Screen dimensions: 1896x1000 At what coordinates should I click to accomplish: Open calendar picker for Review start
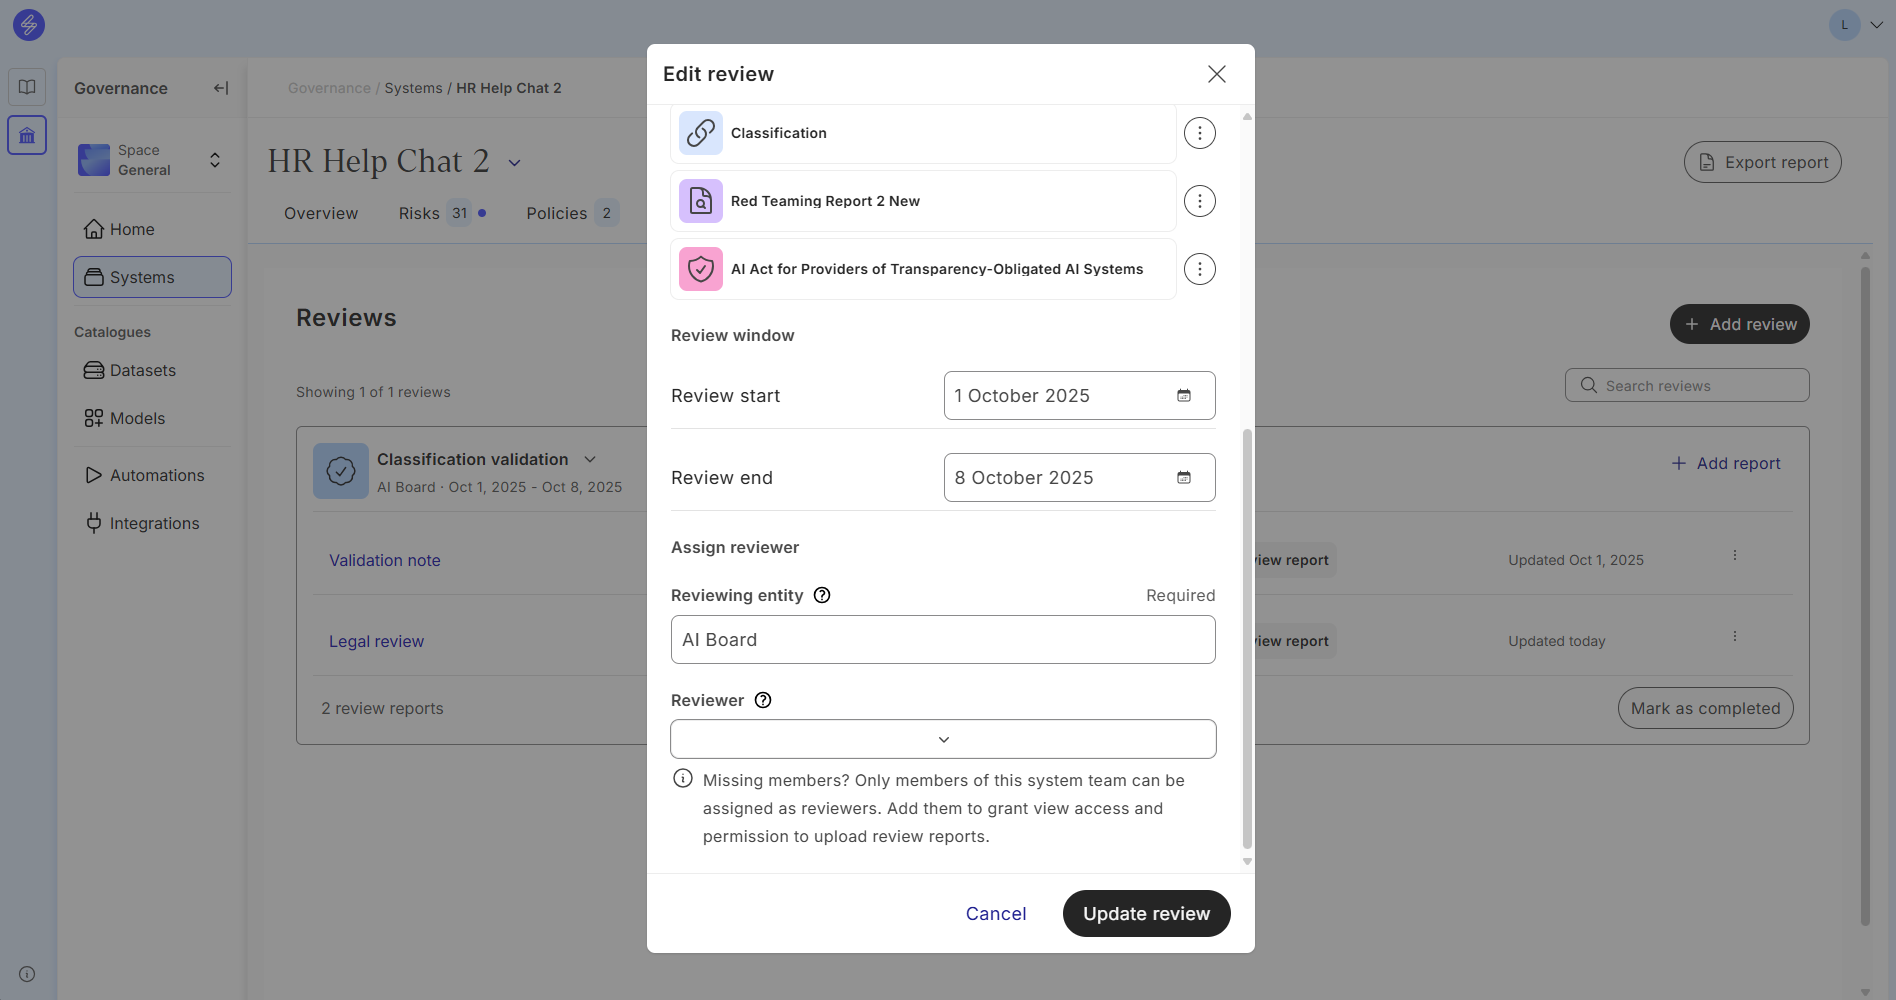tap(1183, 396)
